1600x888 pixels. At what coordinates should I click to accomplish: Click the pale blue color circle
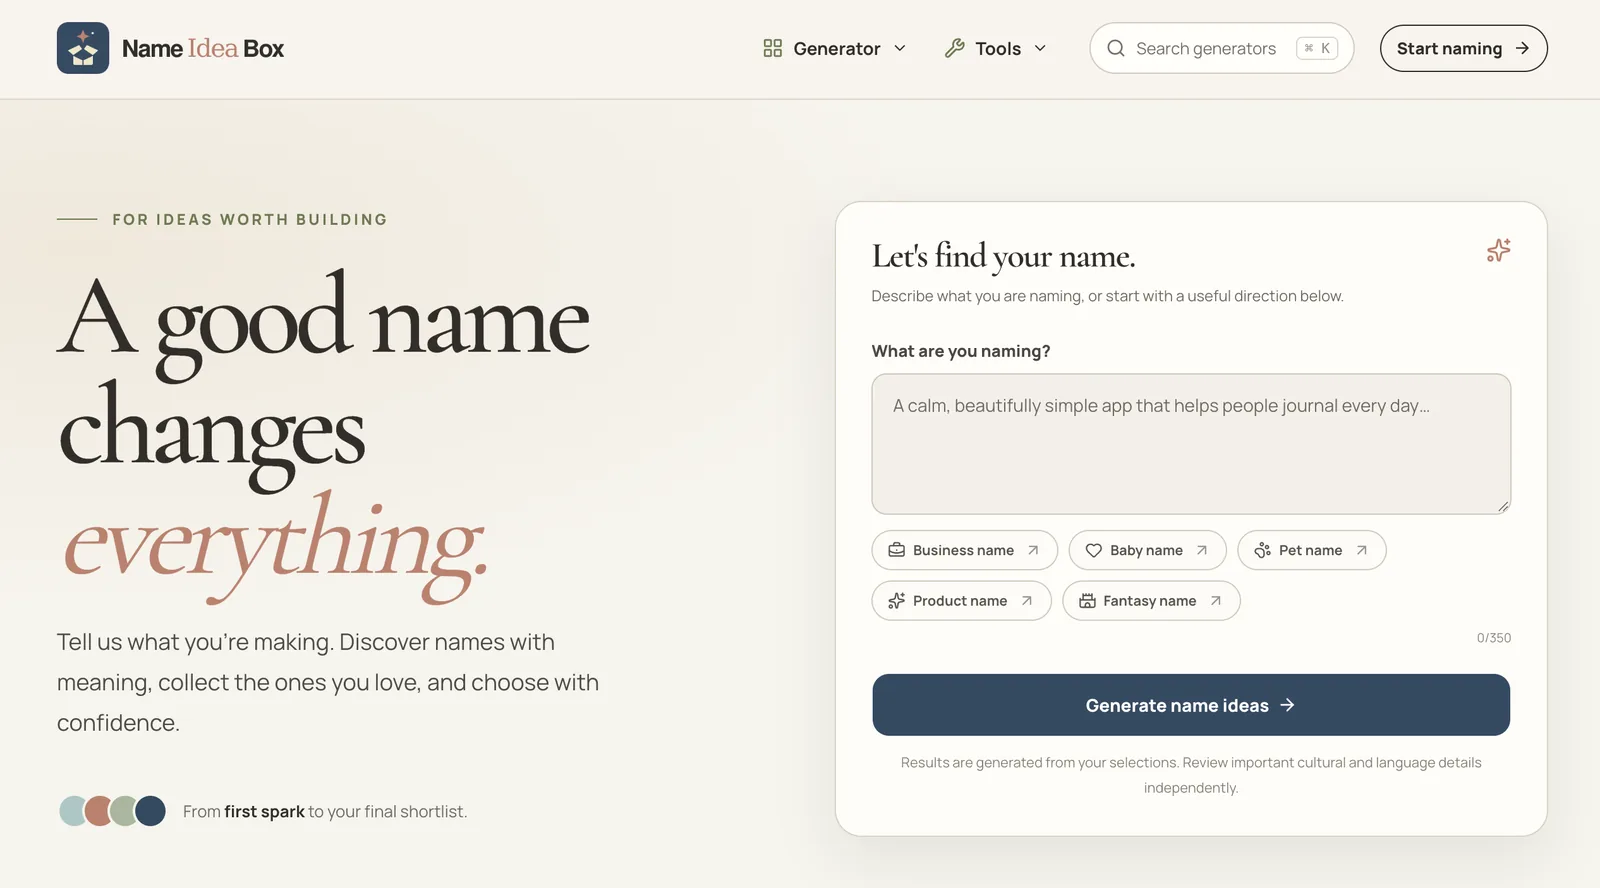point(75,811)
